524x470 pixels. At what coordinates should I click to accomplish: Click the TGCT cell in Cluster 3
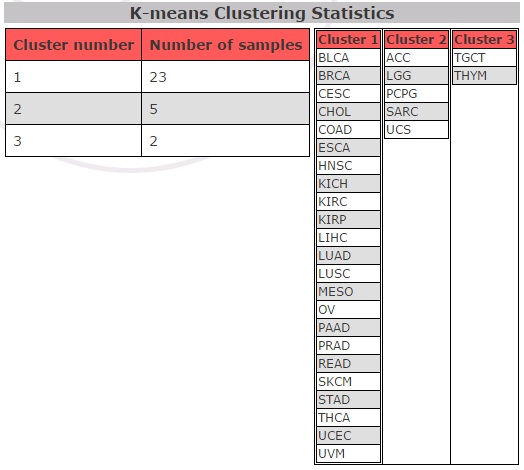click(x=484, y=58)
